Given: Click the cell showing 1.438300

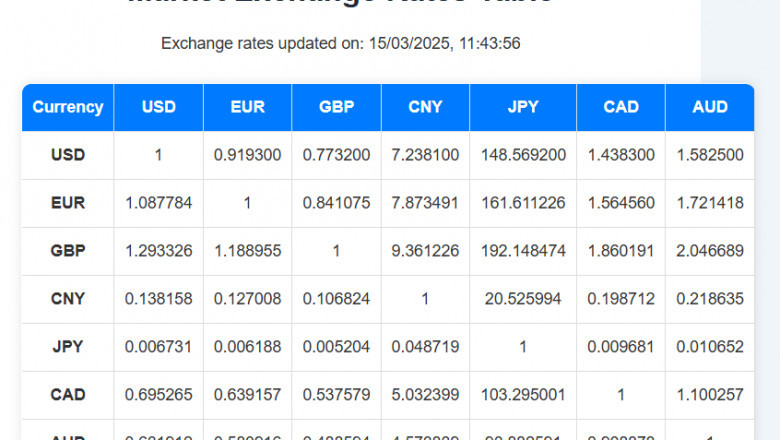Looking at the screenshot, I should (621, 155).
